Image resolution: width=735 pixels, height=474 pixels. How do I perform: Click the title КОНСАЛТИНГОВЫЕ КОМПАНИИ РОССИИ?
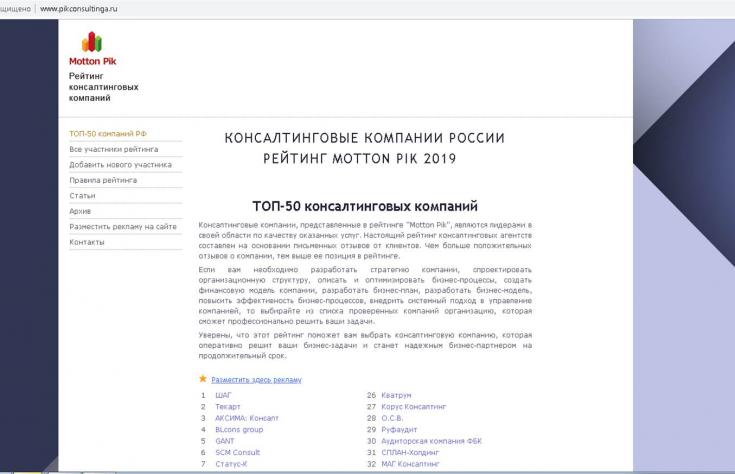click(365, 138)
